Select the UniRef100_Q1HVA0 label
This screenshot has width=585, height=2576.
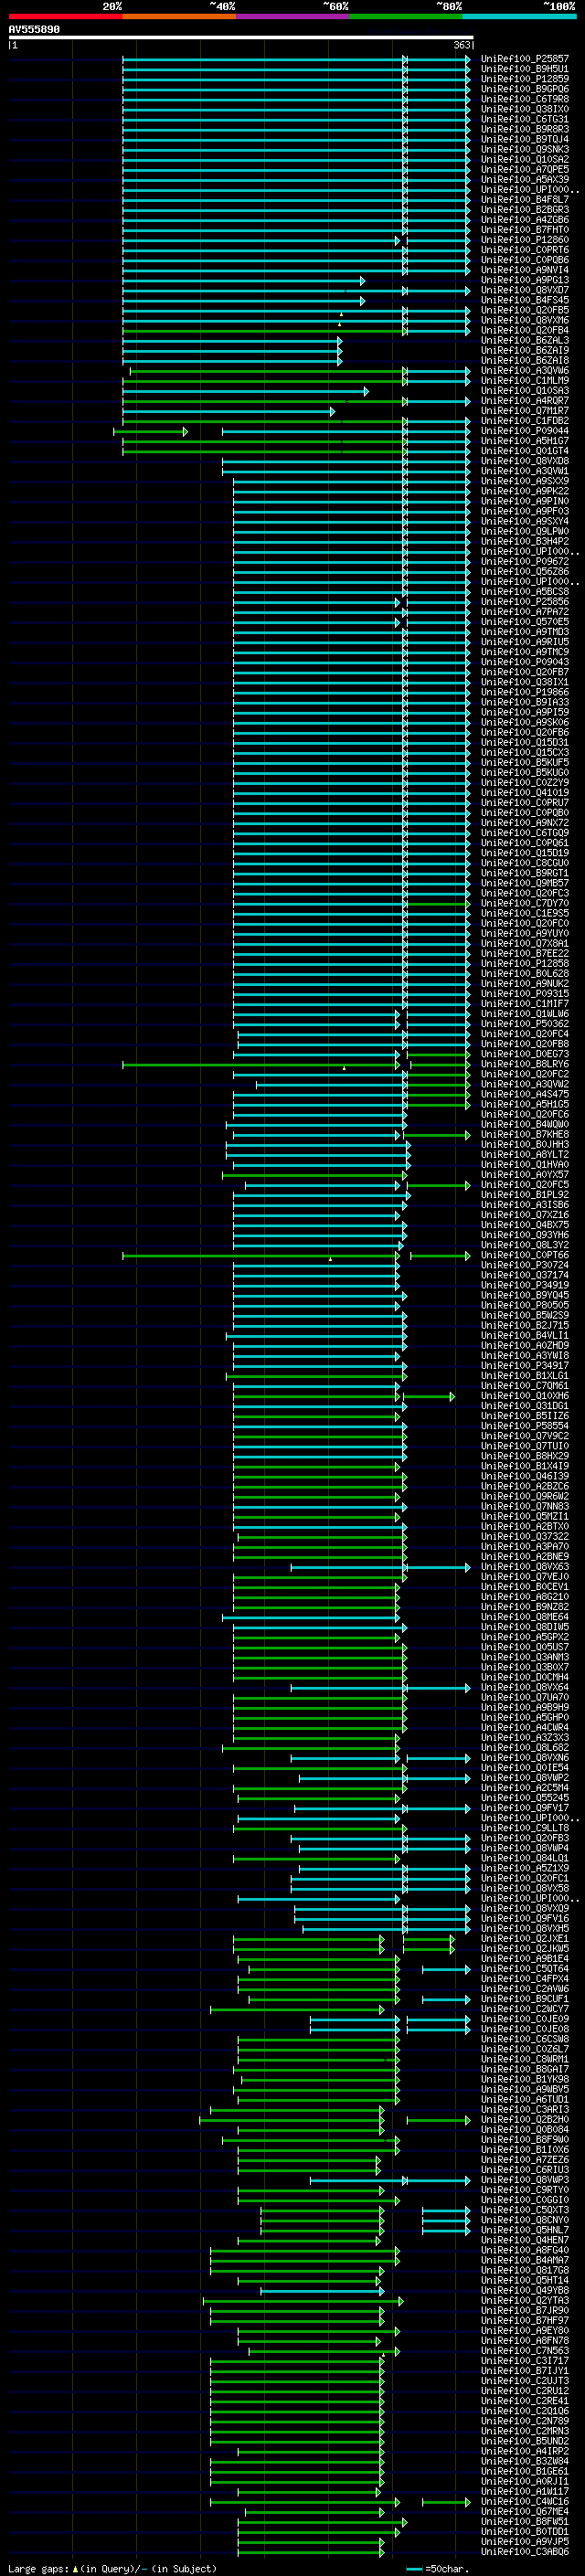click(525, 1165)
